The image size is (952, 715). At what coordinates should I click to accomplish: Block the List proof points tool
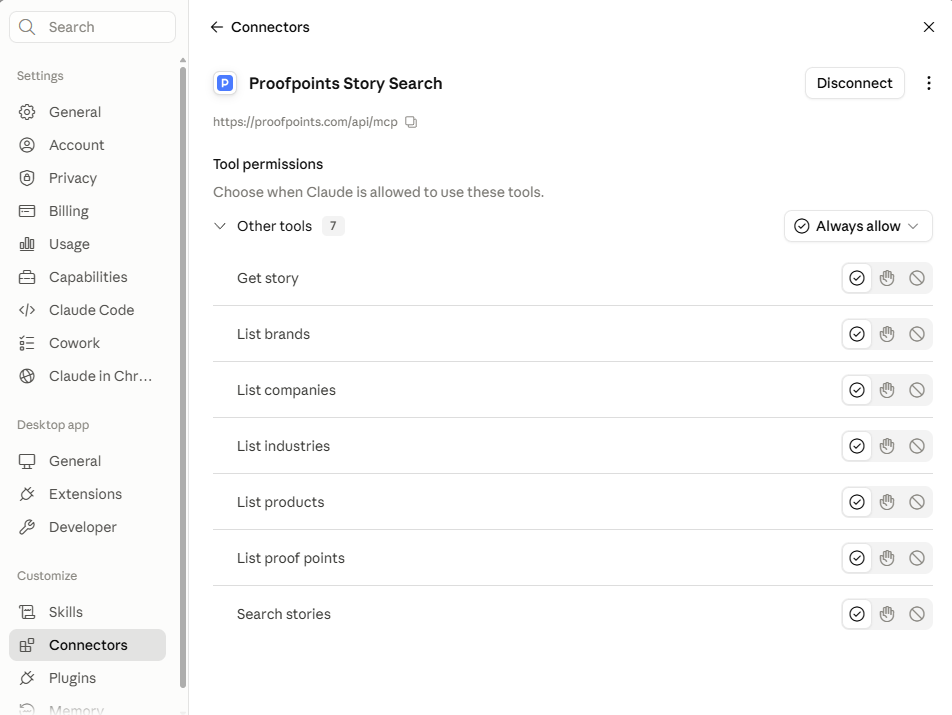tap(917, 558)
